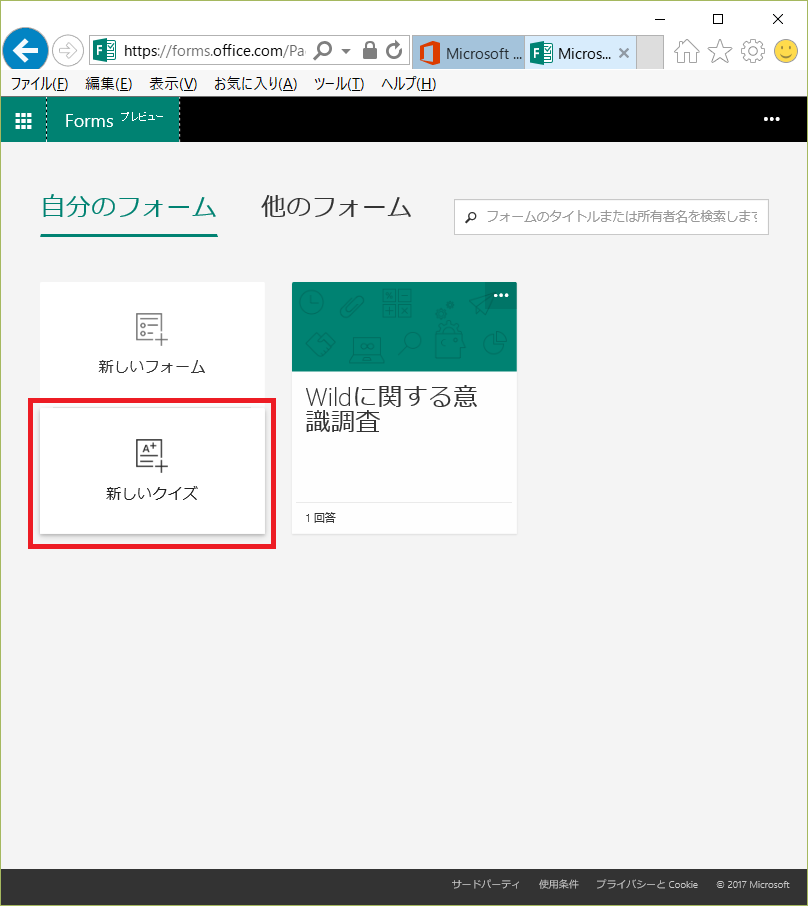Open browser Tools gear icon
Viewport: 808px width, 906px height.
753,51
